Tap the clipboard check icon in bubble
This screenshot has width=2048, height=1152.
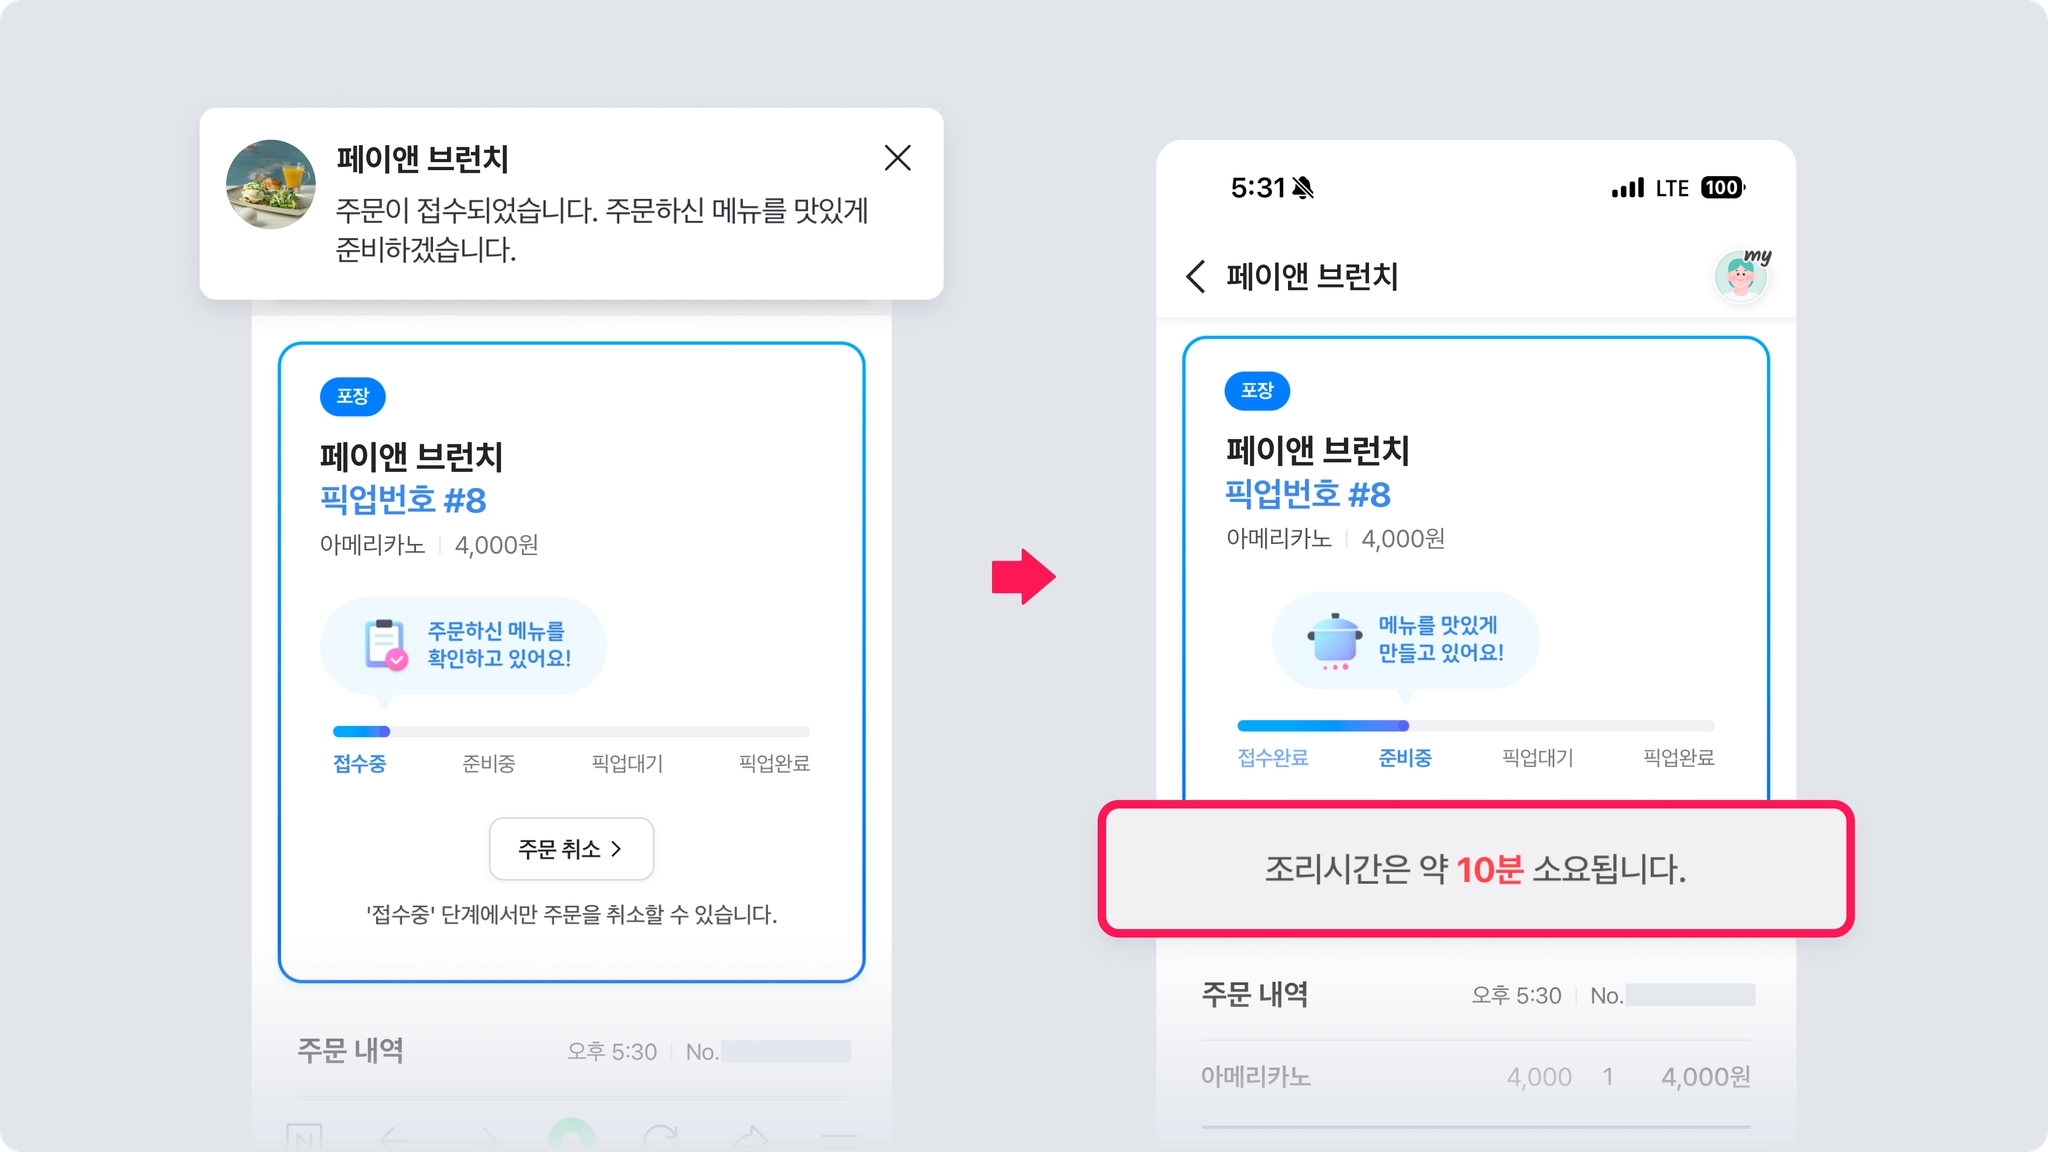[385, 645]
